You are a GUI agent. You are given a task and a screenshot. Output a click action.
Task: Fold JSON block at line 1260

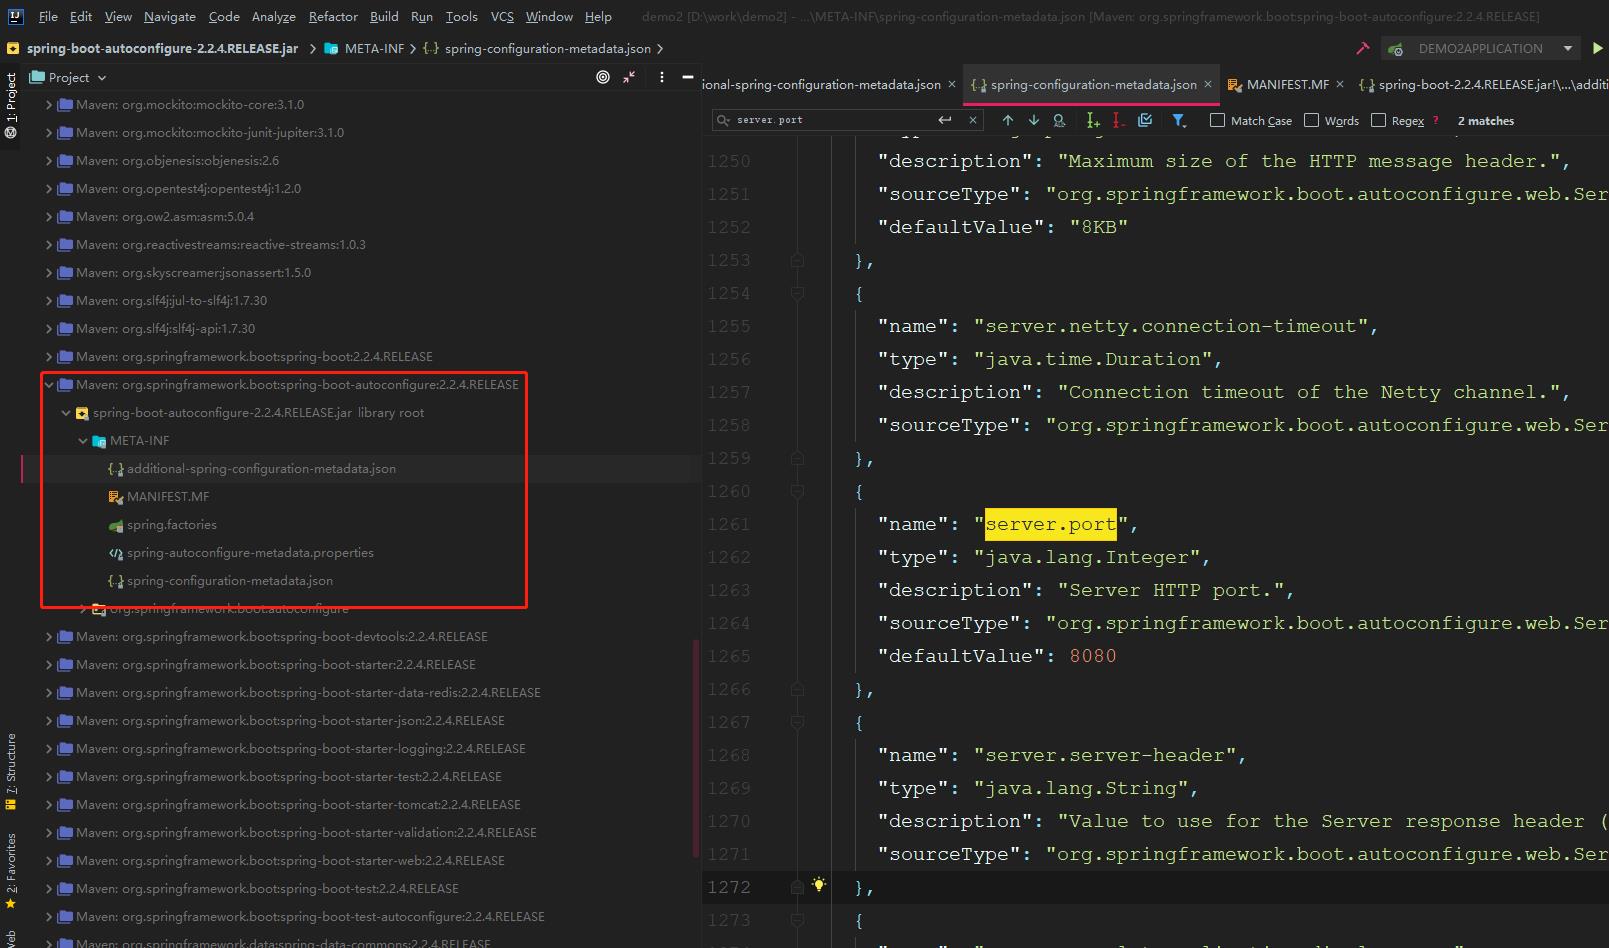point(797,491)
